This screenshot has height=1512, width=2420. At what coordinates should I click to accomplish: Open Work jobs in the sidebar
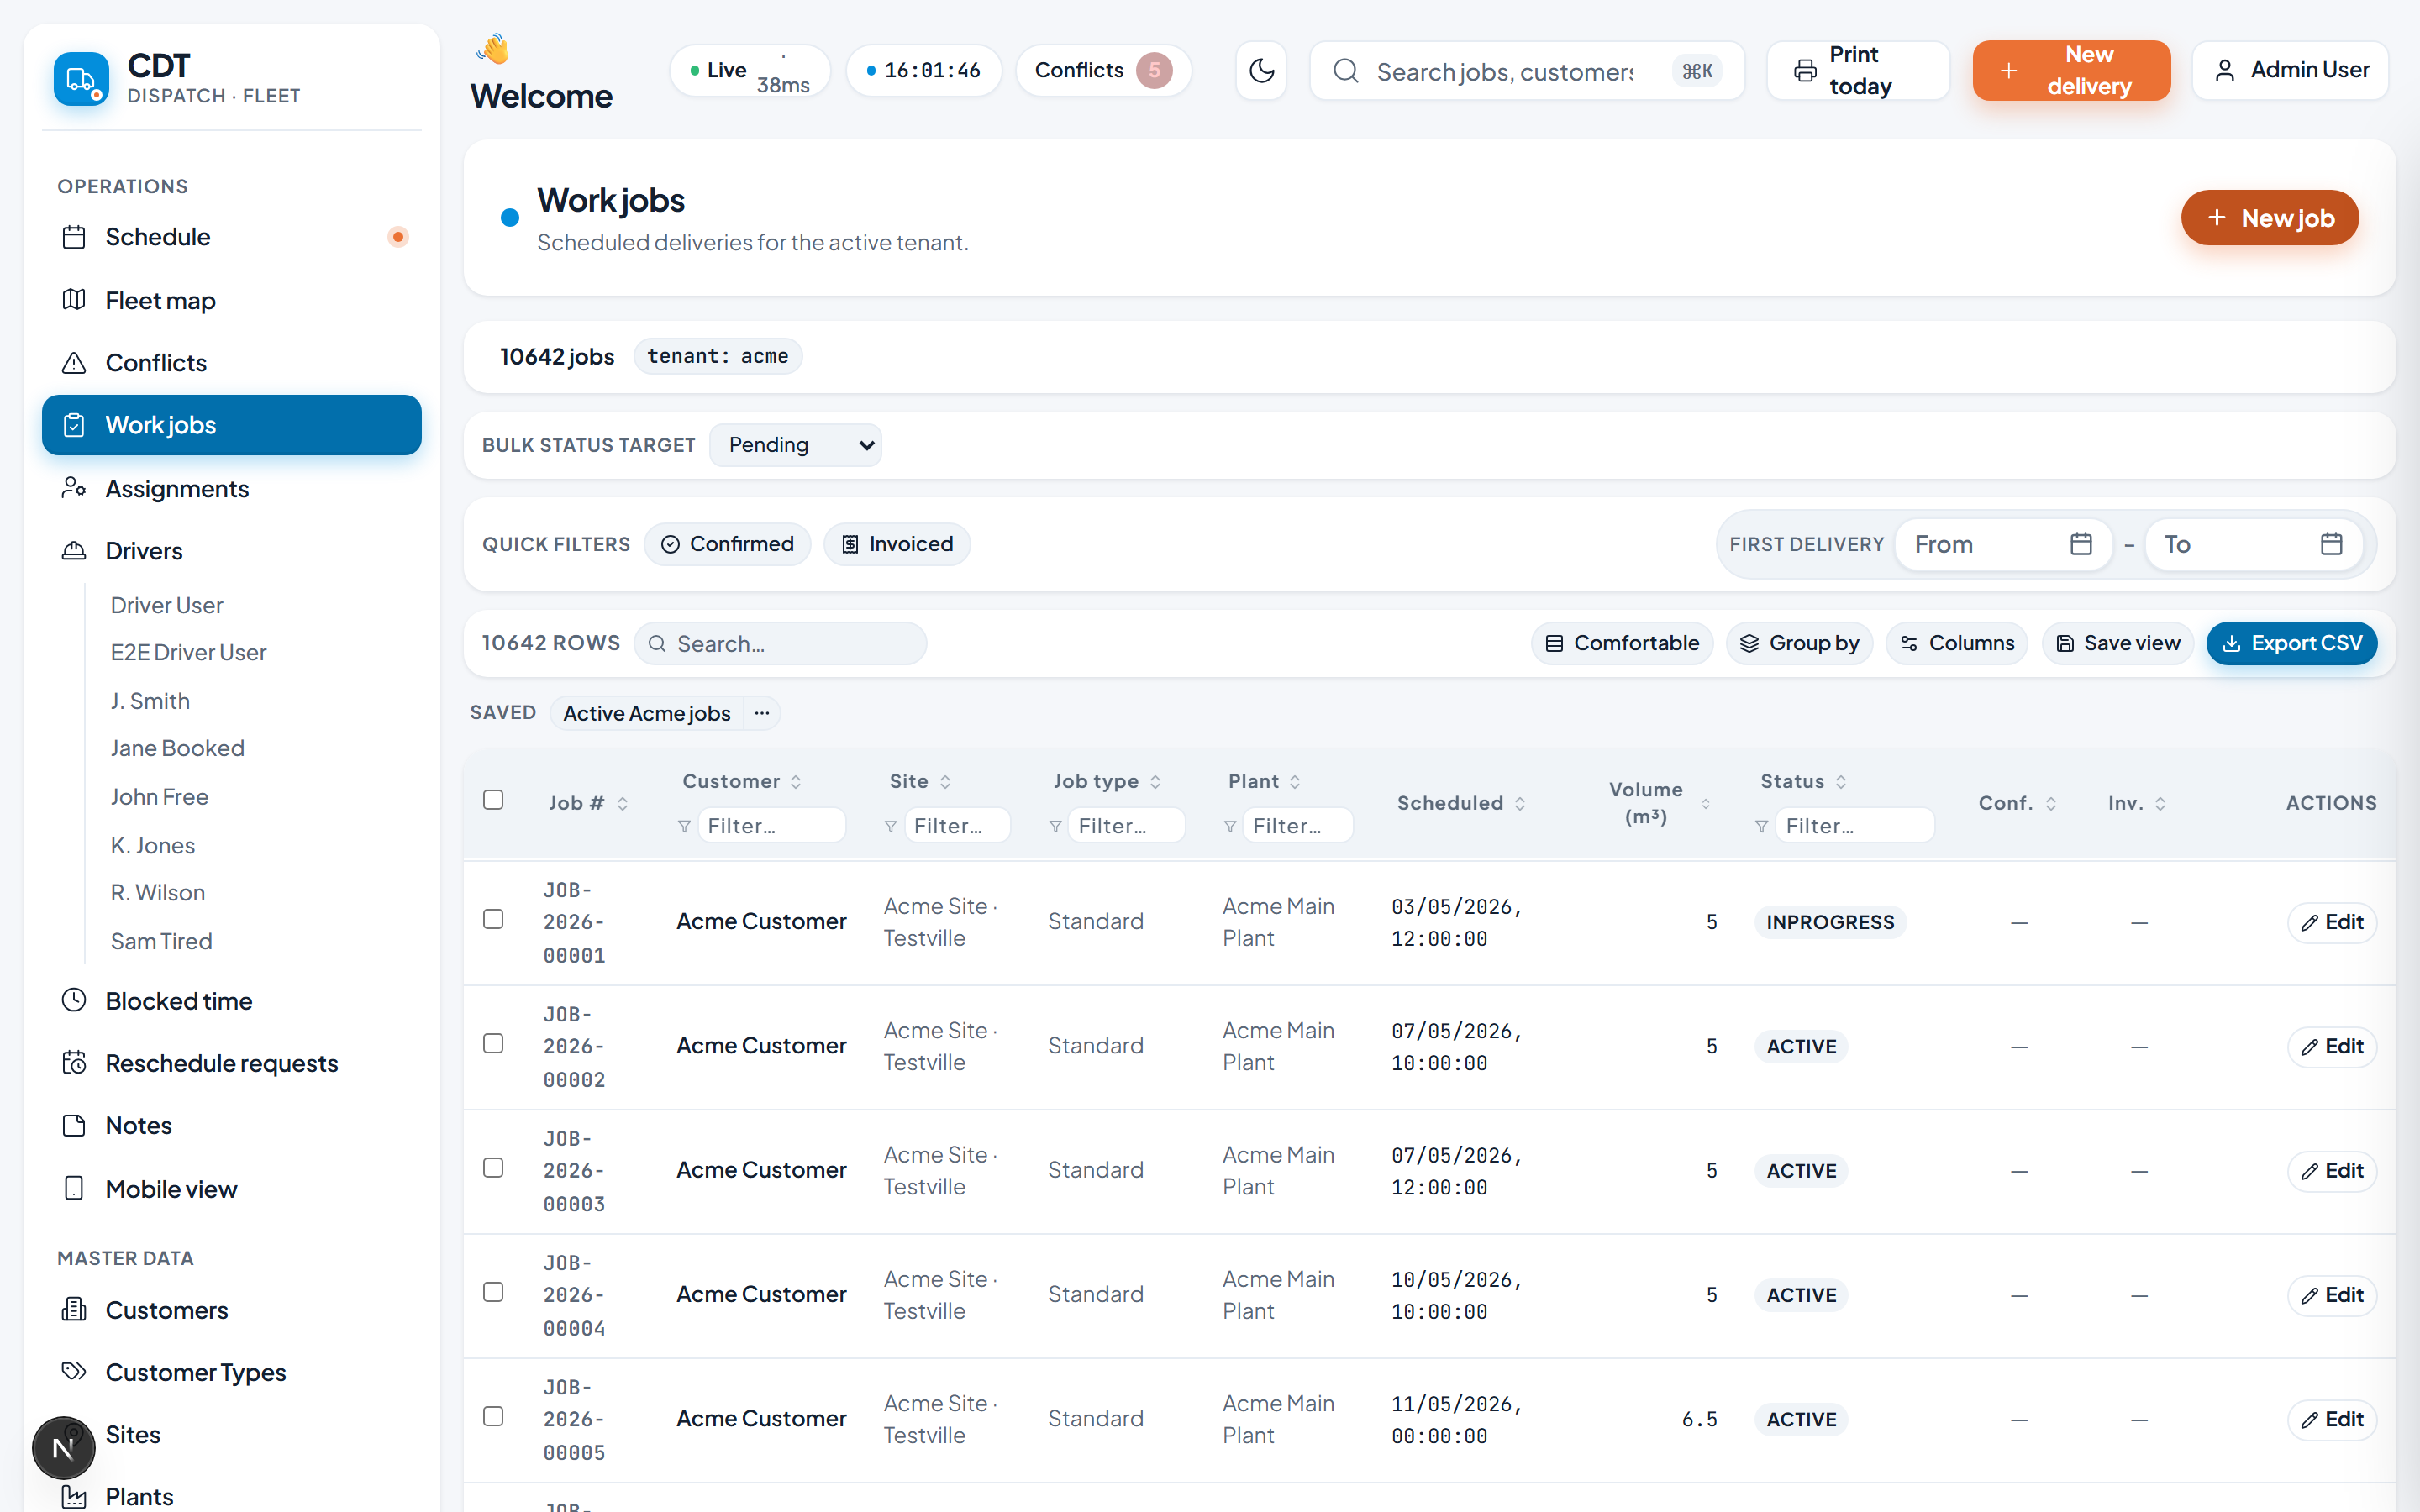click(232, 425)
